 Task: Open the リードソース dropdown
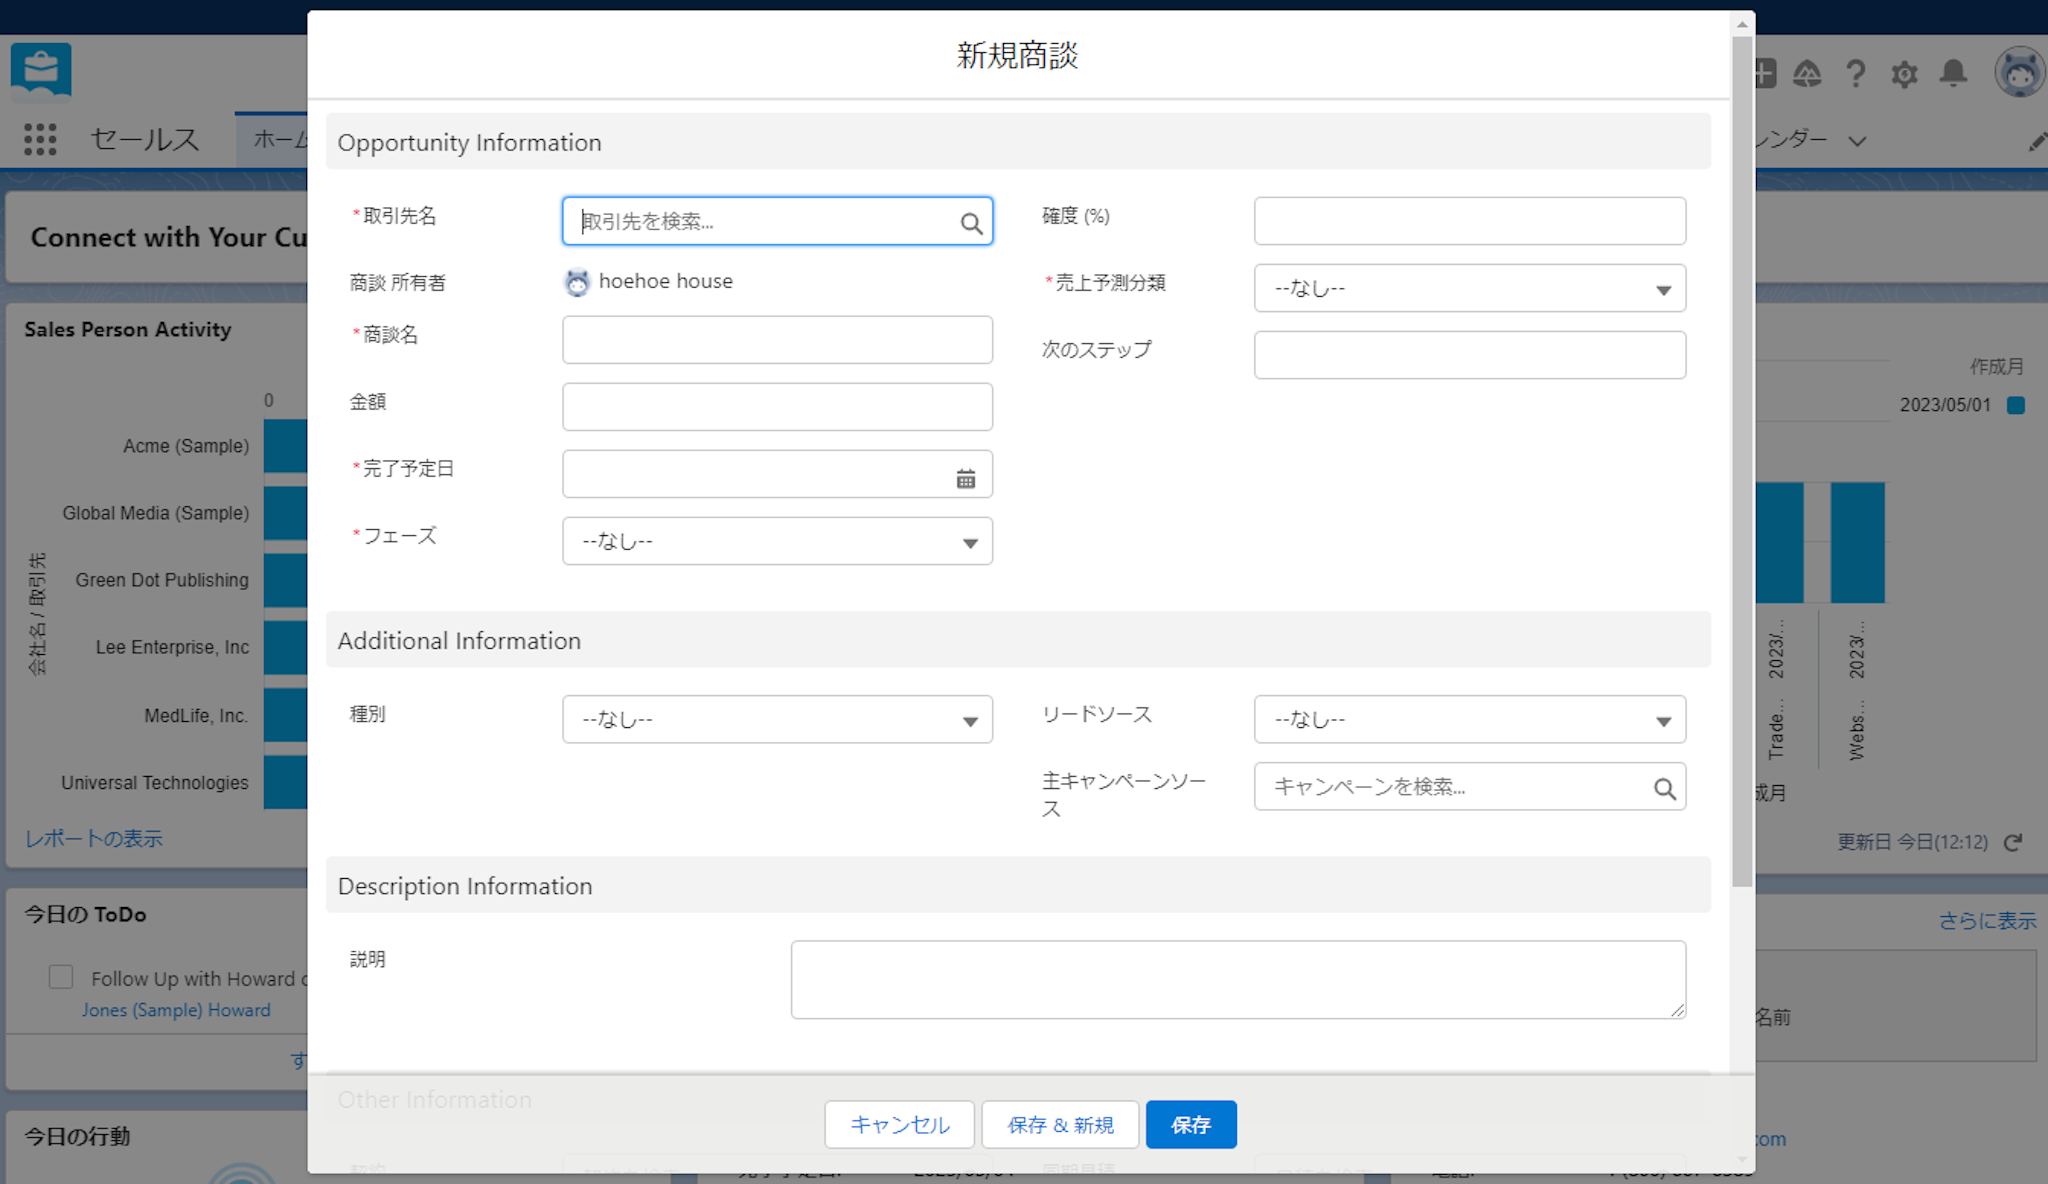(1469, 720)
